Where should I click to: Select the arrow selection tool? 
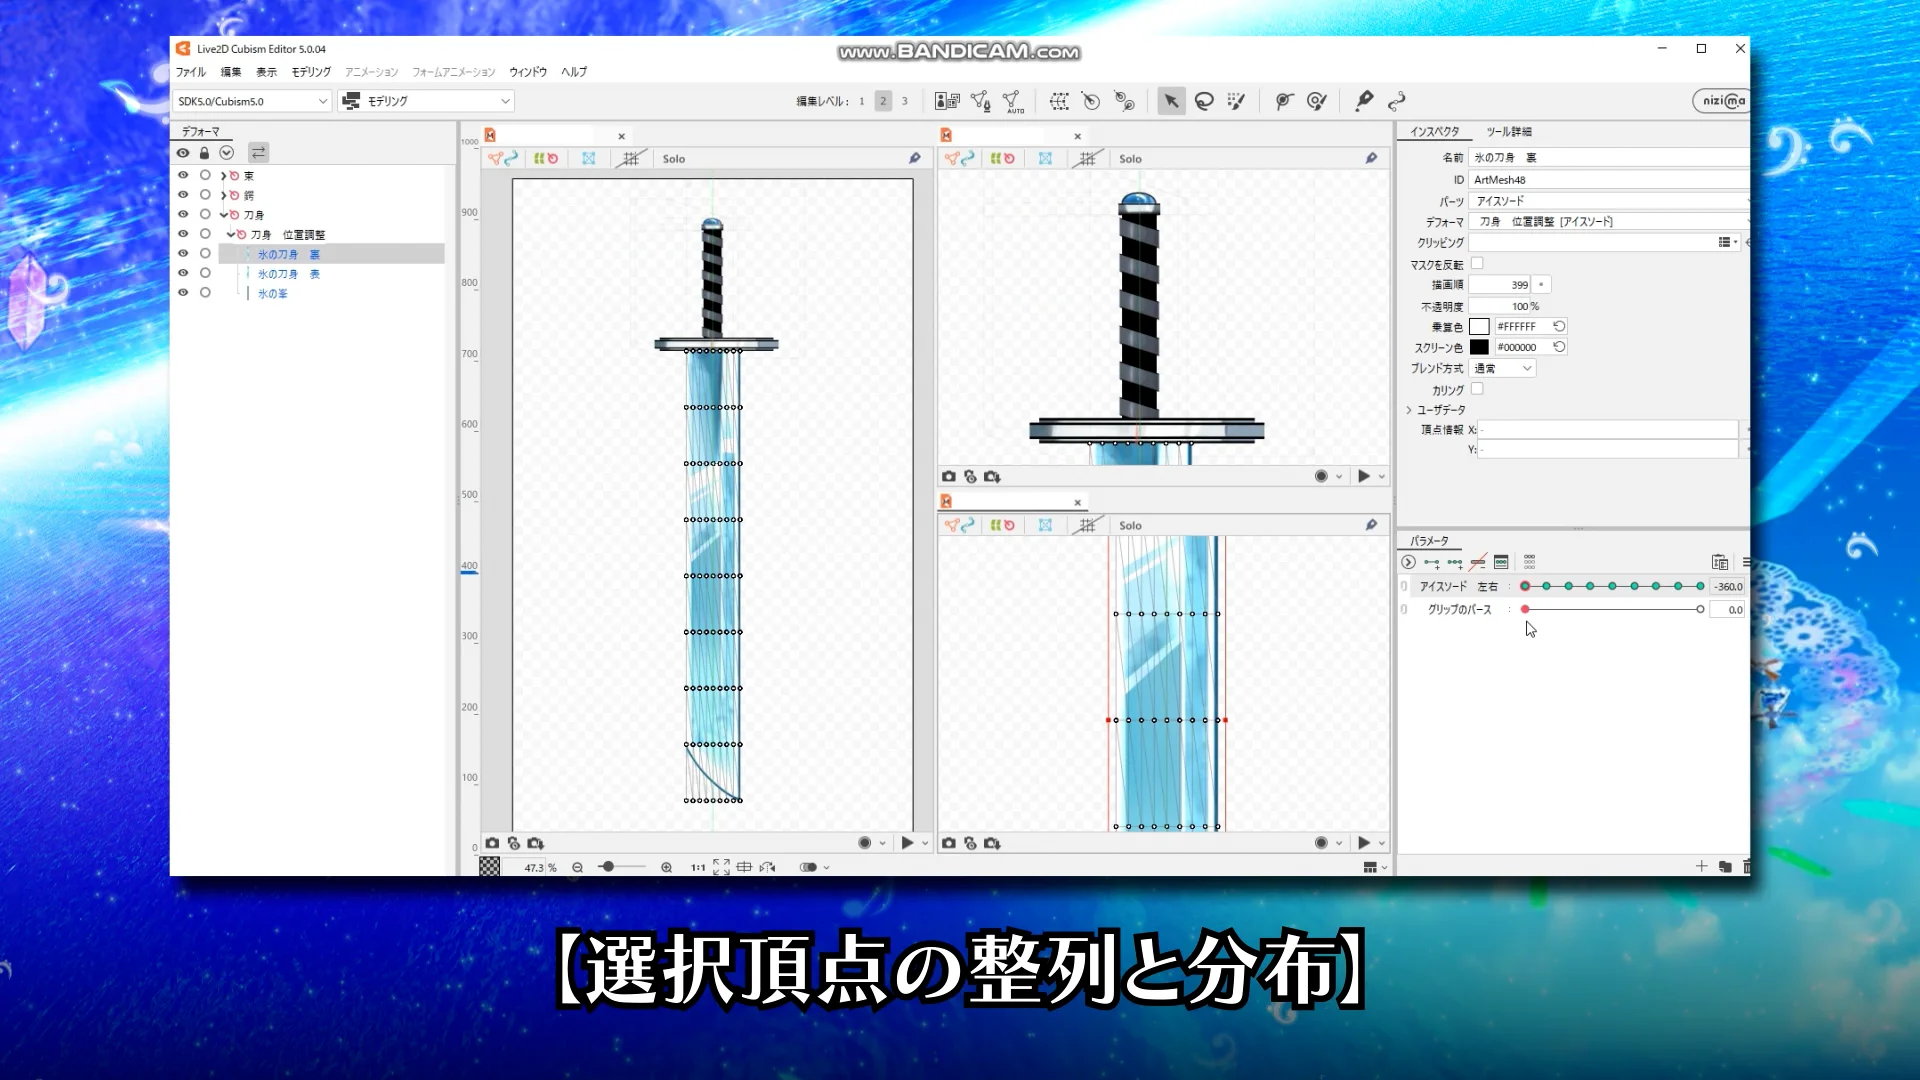[1171, 101]
